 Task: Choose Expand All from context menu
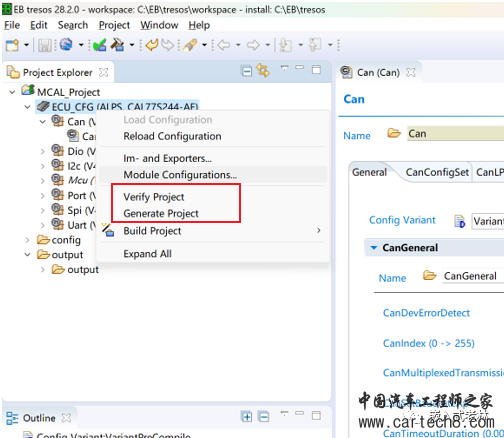147,254
